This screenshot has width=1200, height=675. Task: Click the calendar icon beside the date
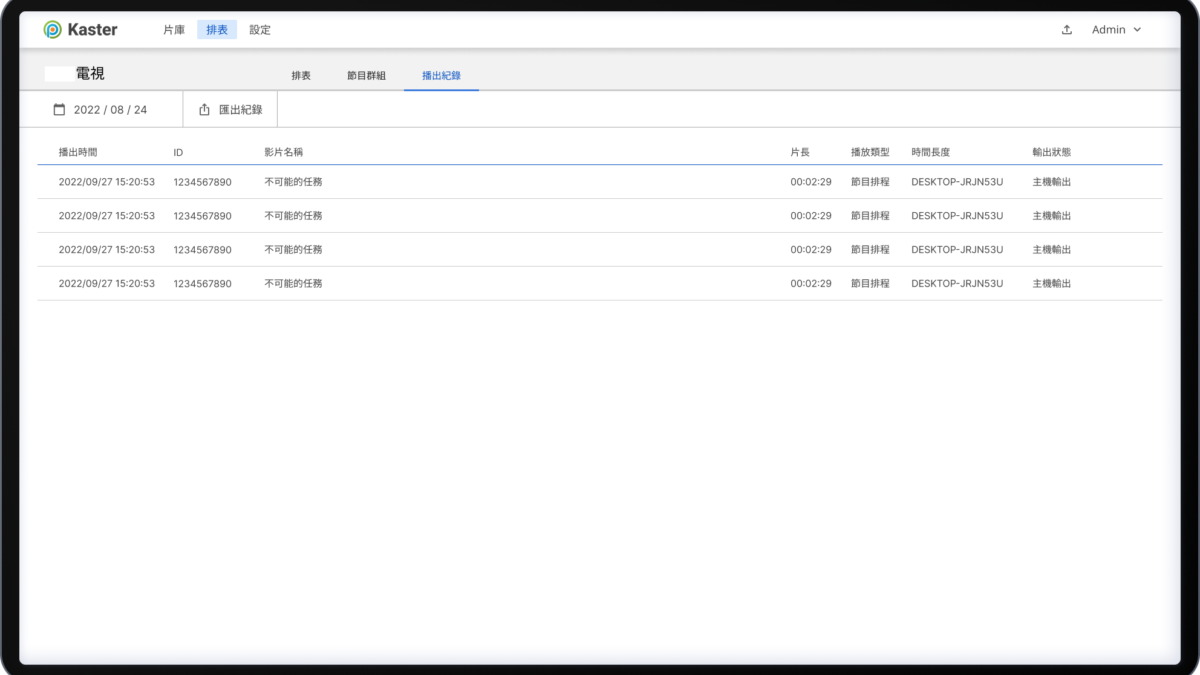click(x=59, y=109)
